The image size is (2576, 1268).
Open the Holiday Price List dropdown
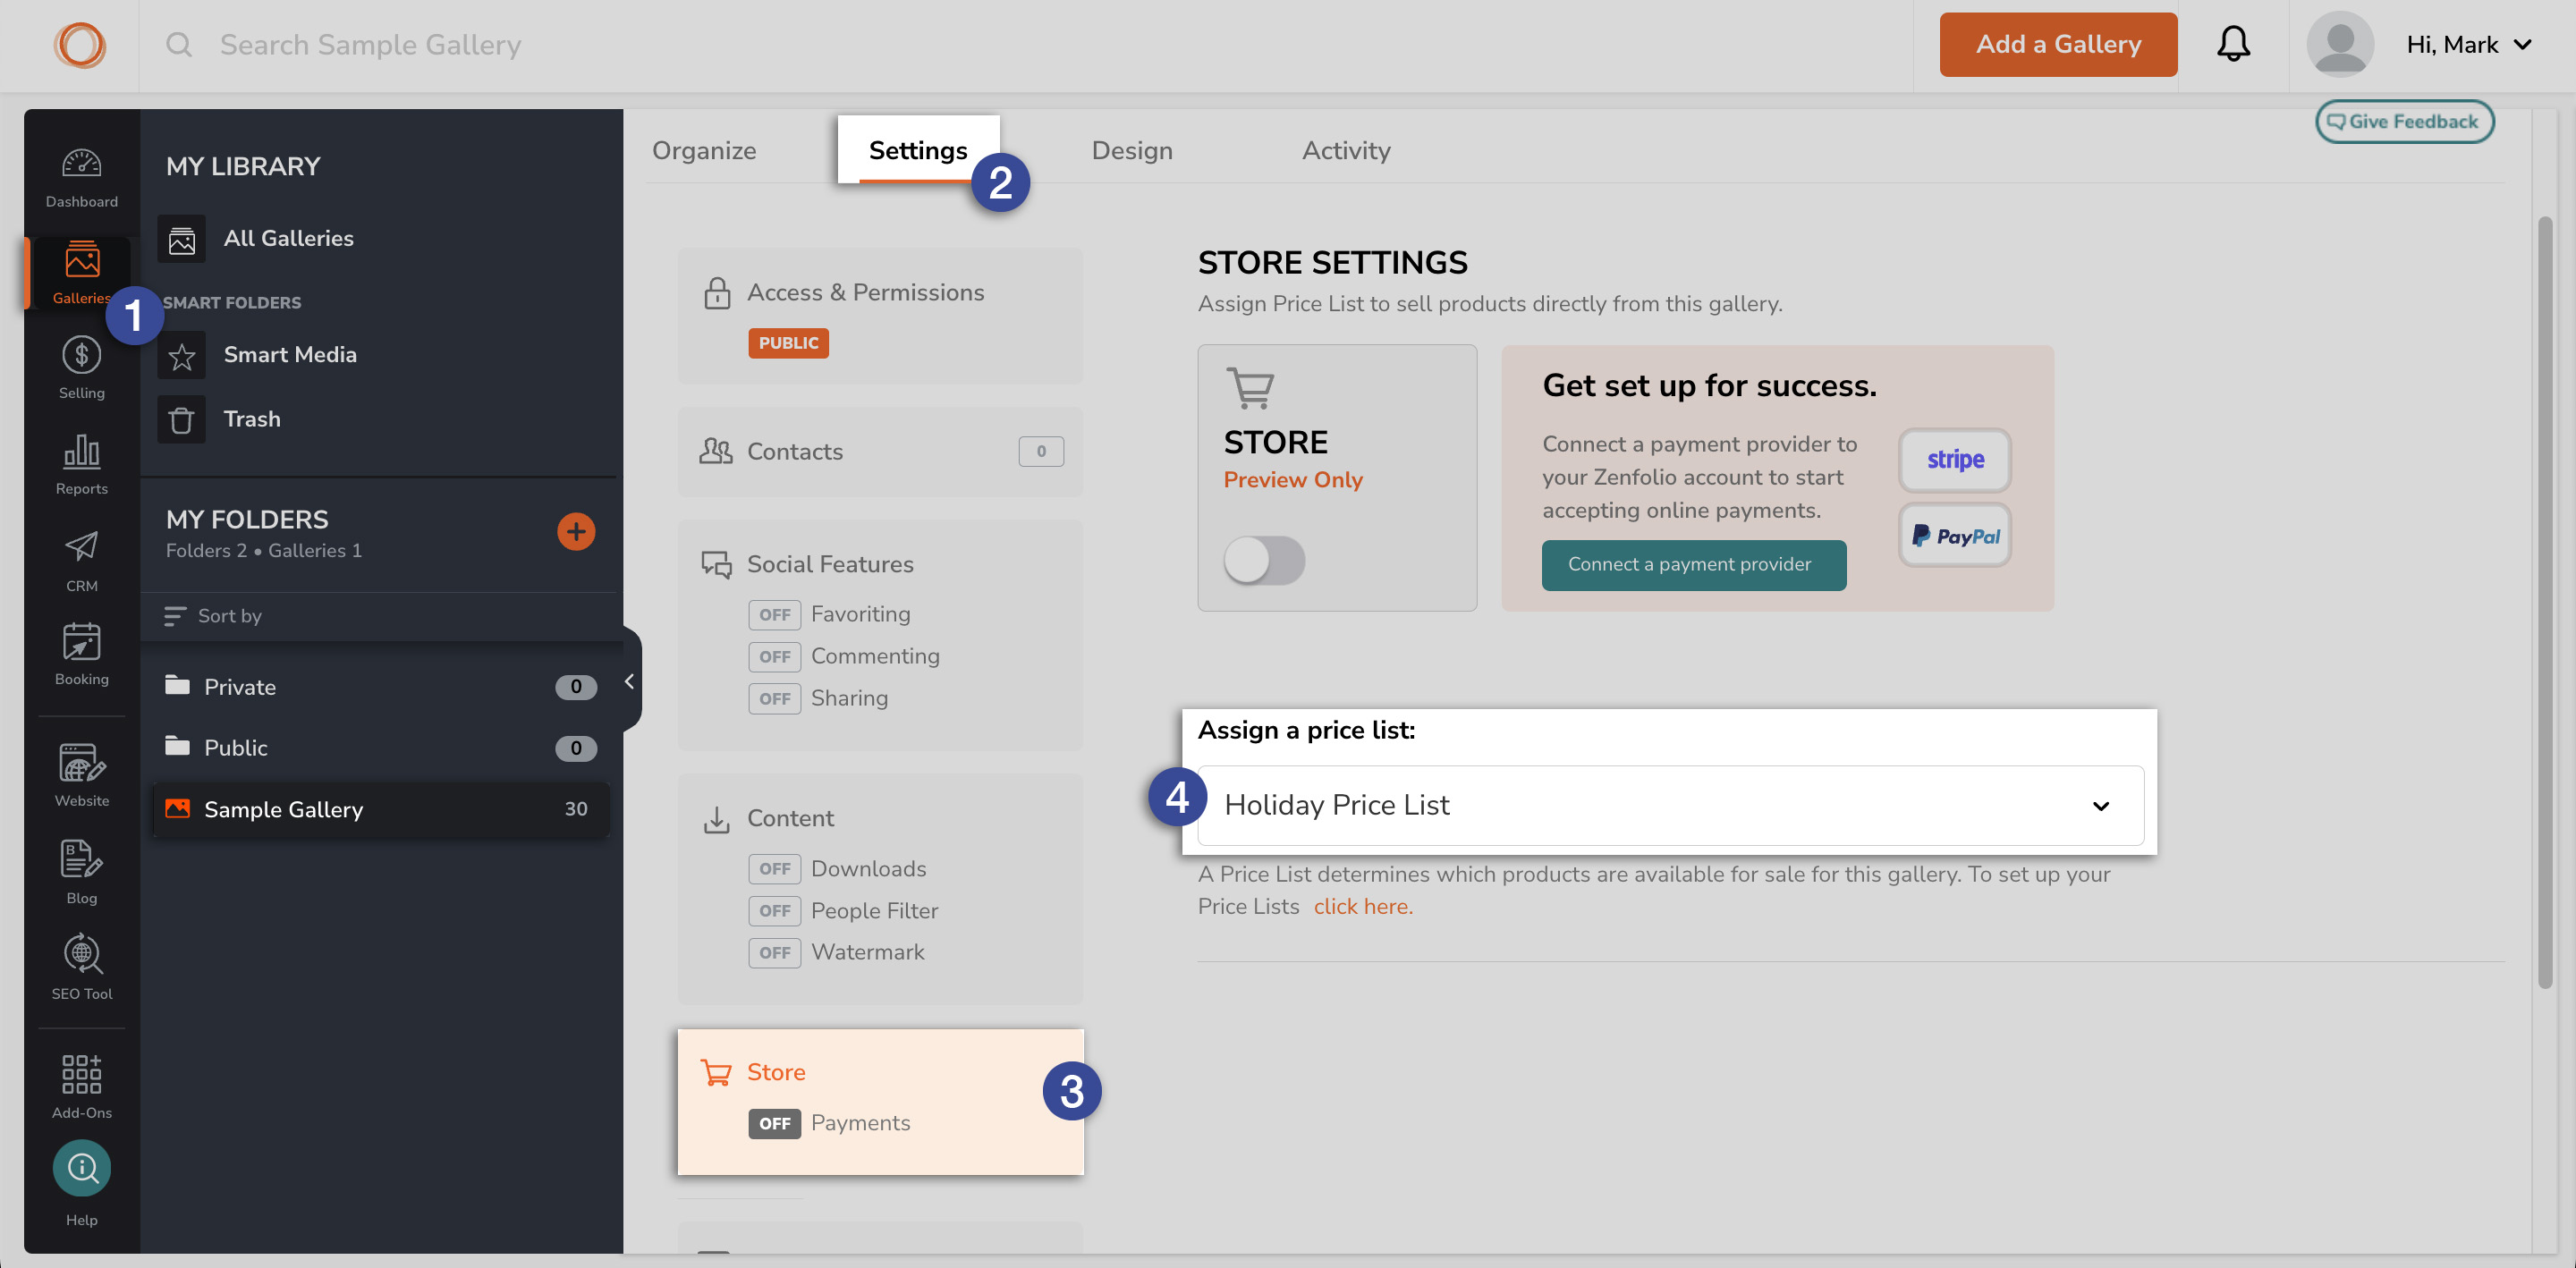point(1670,805)
